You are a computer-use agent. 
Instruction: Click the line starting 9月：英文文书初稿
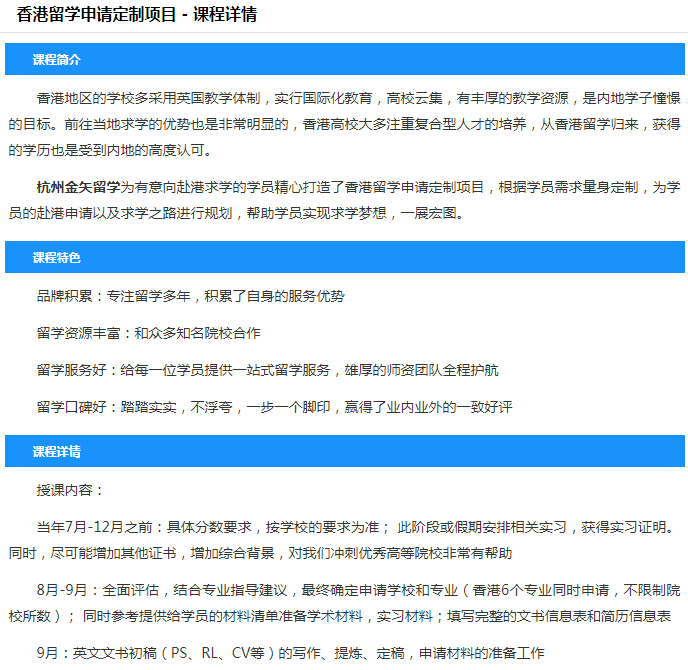(x=290, y=653)
